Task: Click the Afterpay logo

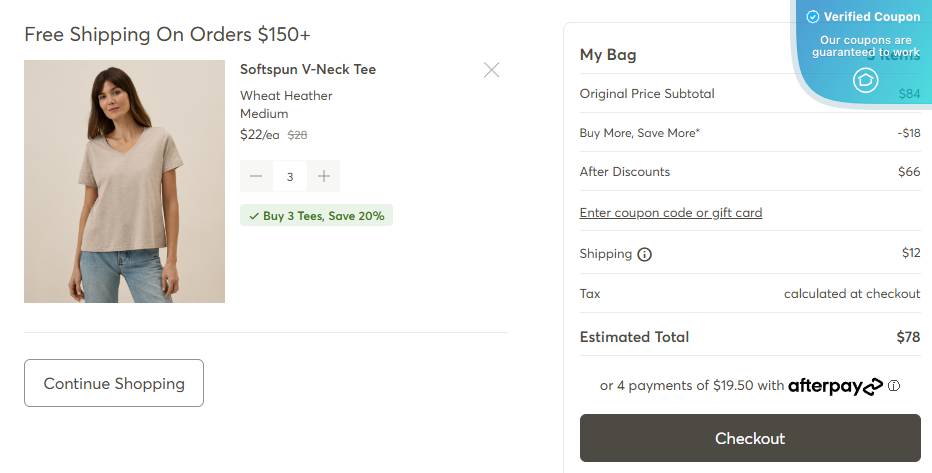Action: click(835, 385)
